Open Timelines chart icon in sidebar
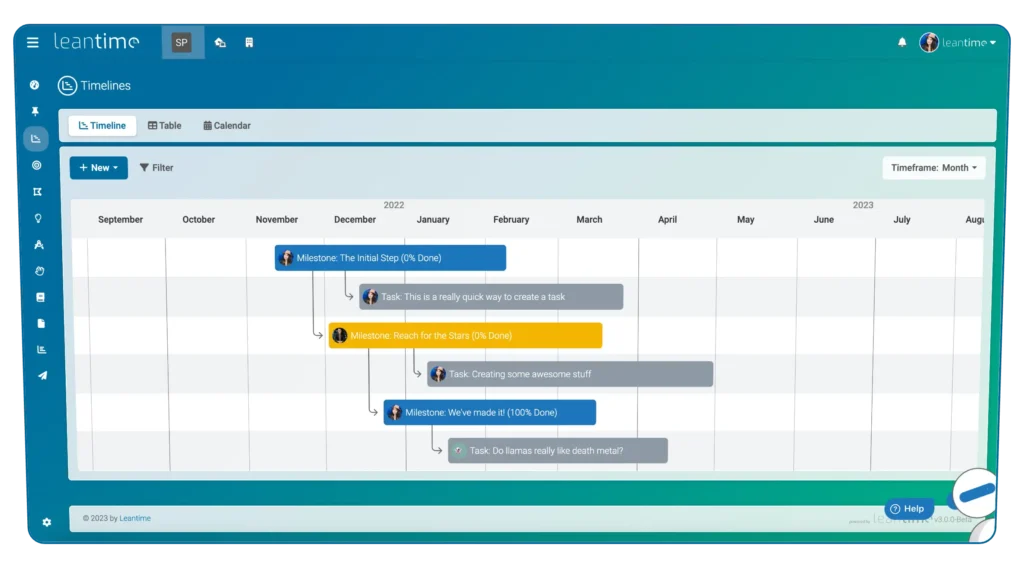Screen dimensions: 1024x576 coord(36,138)
